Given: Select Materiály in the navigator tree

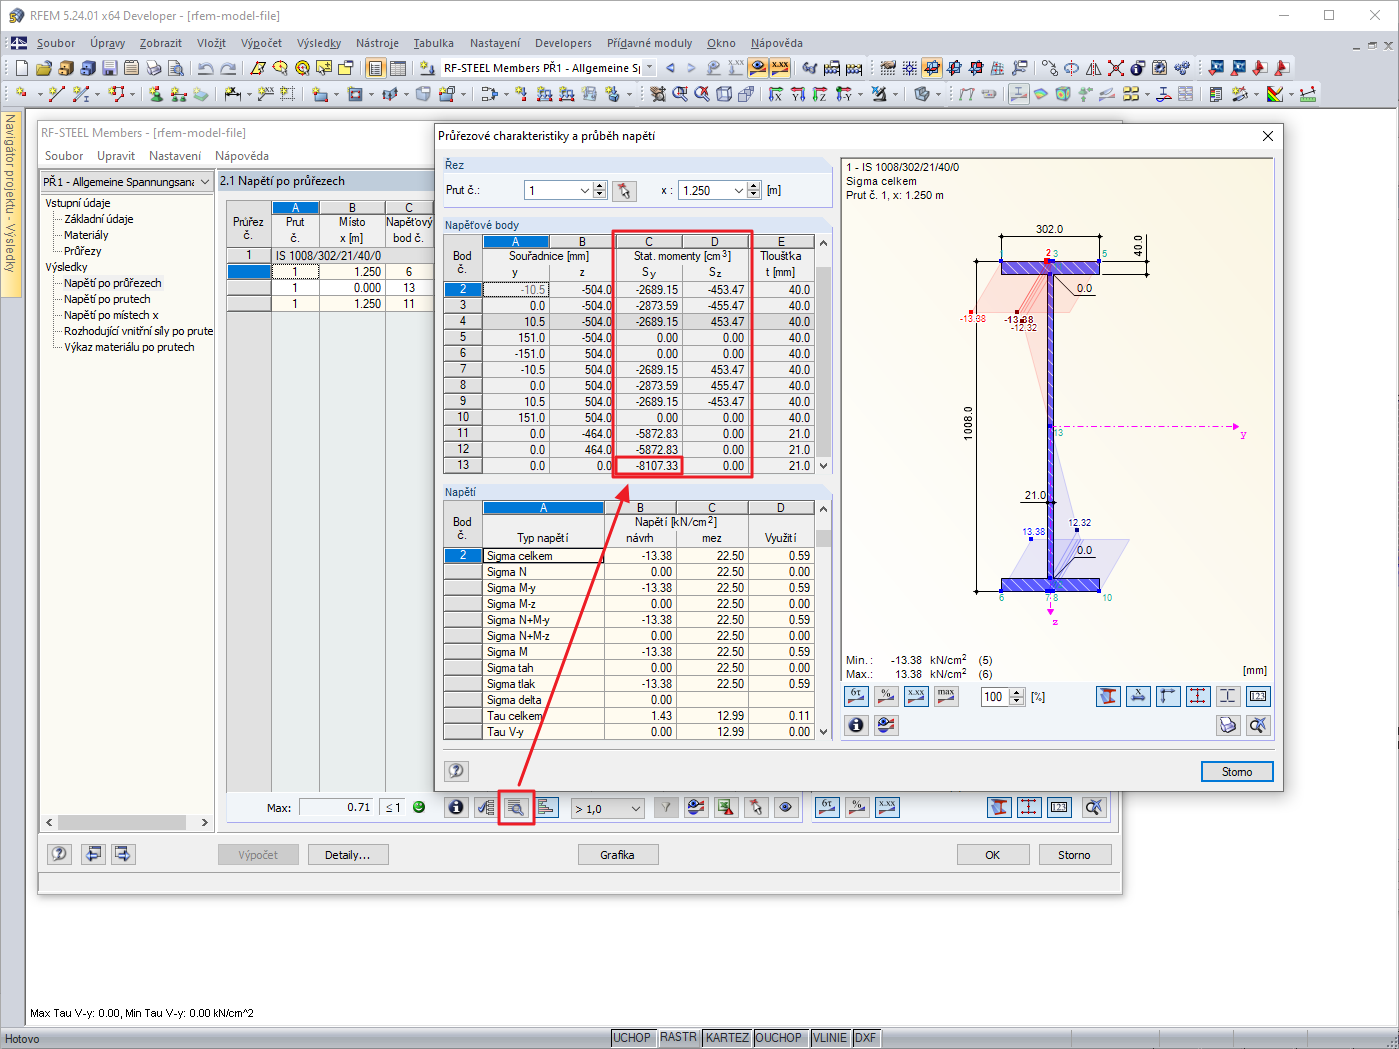Looking at the screenshot, I should point(86,235).
